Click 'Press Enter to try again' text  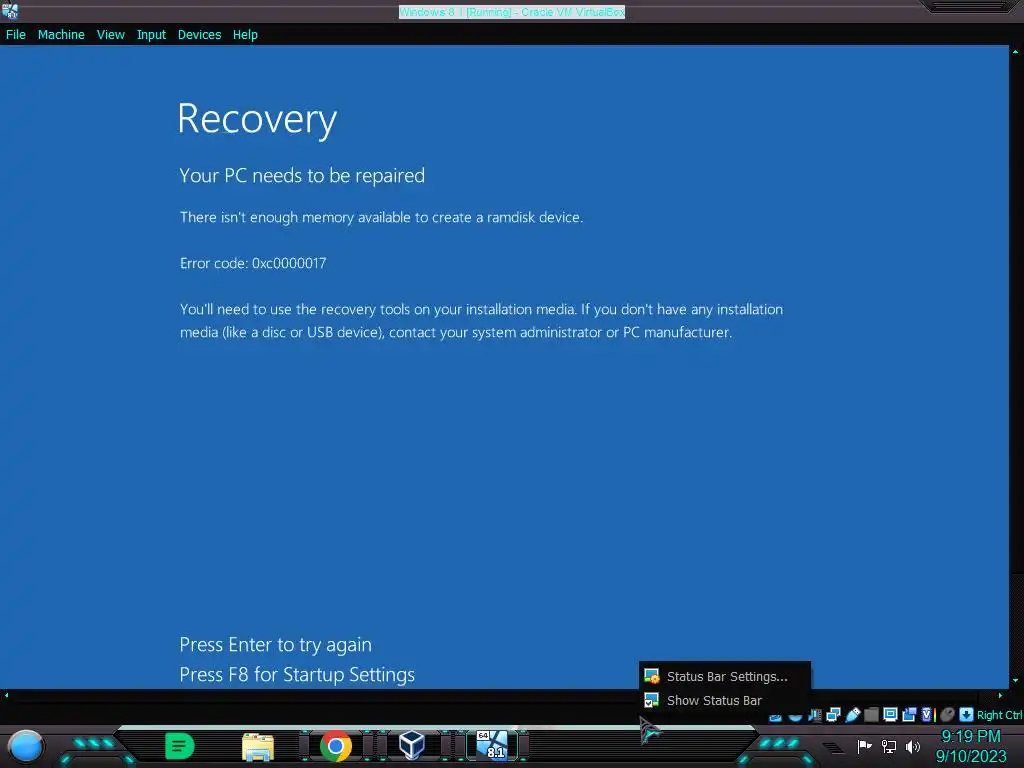pyautogui.click(x=276, y=645)
